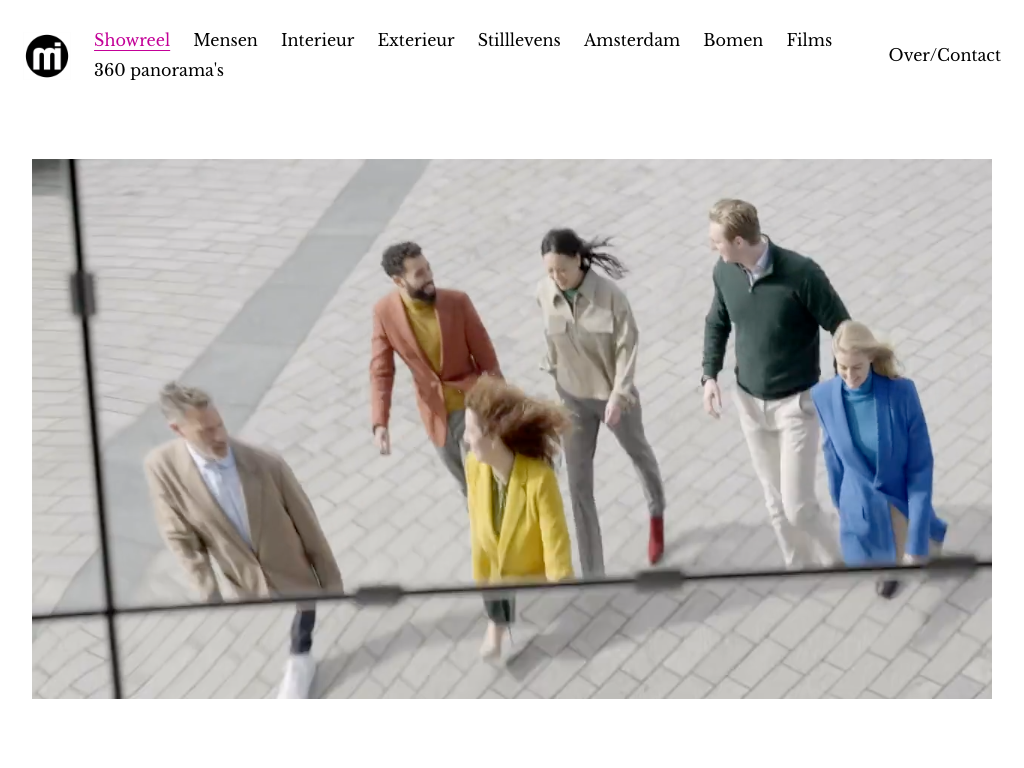Screen dimensions: 1024x768
Task: Navigate to Stilllevens
Action: tap(518, 40)
